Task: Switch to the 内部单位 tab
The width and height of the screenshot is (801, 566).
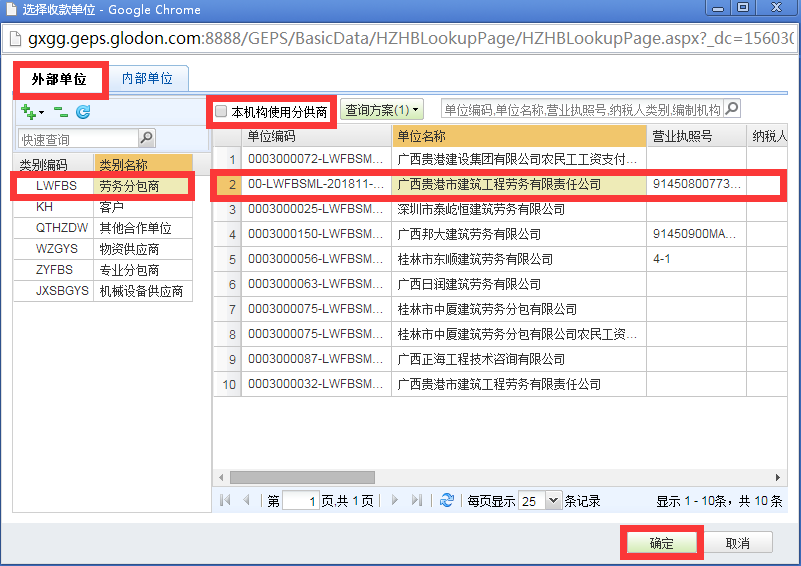Action: pyautogui.click(x=147, y=79)
